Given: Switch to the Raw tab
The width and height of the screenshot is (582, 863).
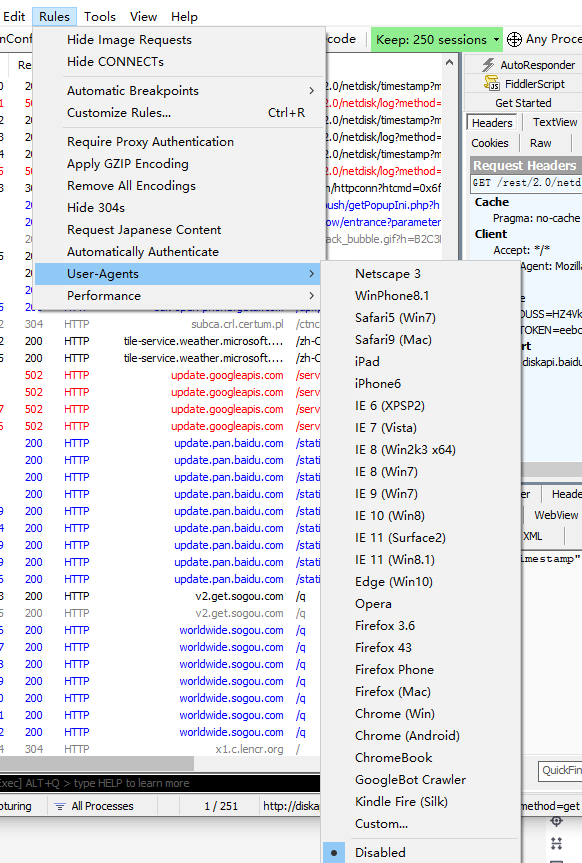Looking at the screenshot, I should pyautogui.click(x=541, y=143).
